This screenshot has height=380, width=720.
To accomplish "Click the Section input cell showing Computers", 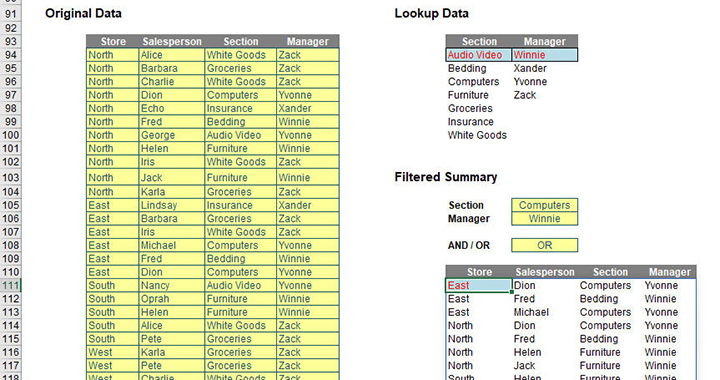I will pyautogui.click(x=545, y=205).
